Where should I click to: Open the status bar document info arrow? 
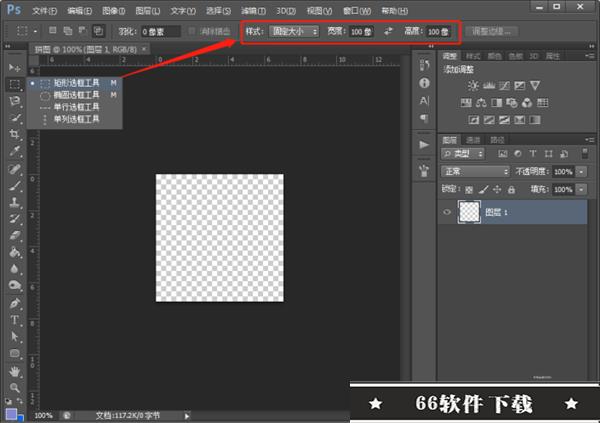click(x=187, y=416)
